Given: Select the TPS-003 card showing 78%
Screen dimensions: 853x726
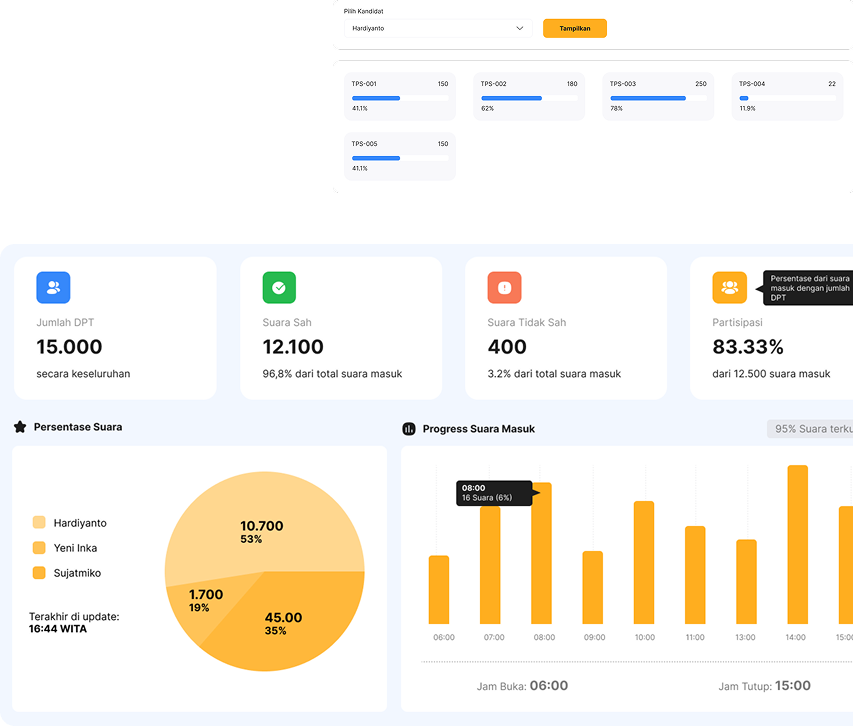Looking at the screenshot, I should point(657,97).
